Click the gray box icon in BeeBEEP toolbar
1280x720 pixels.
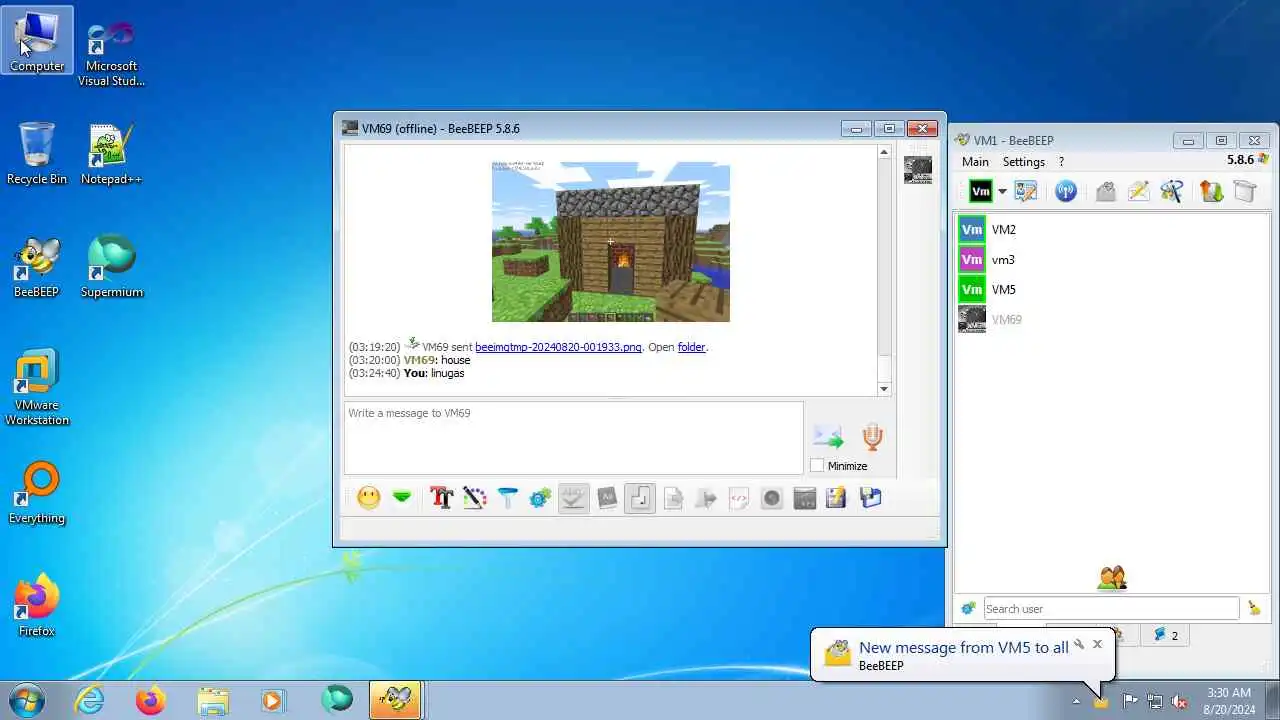1244,191
